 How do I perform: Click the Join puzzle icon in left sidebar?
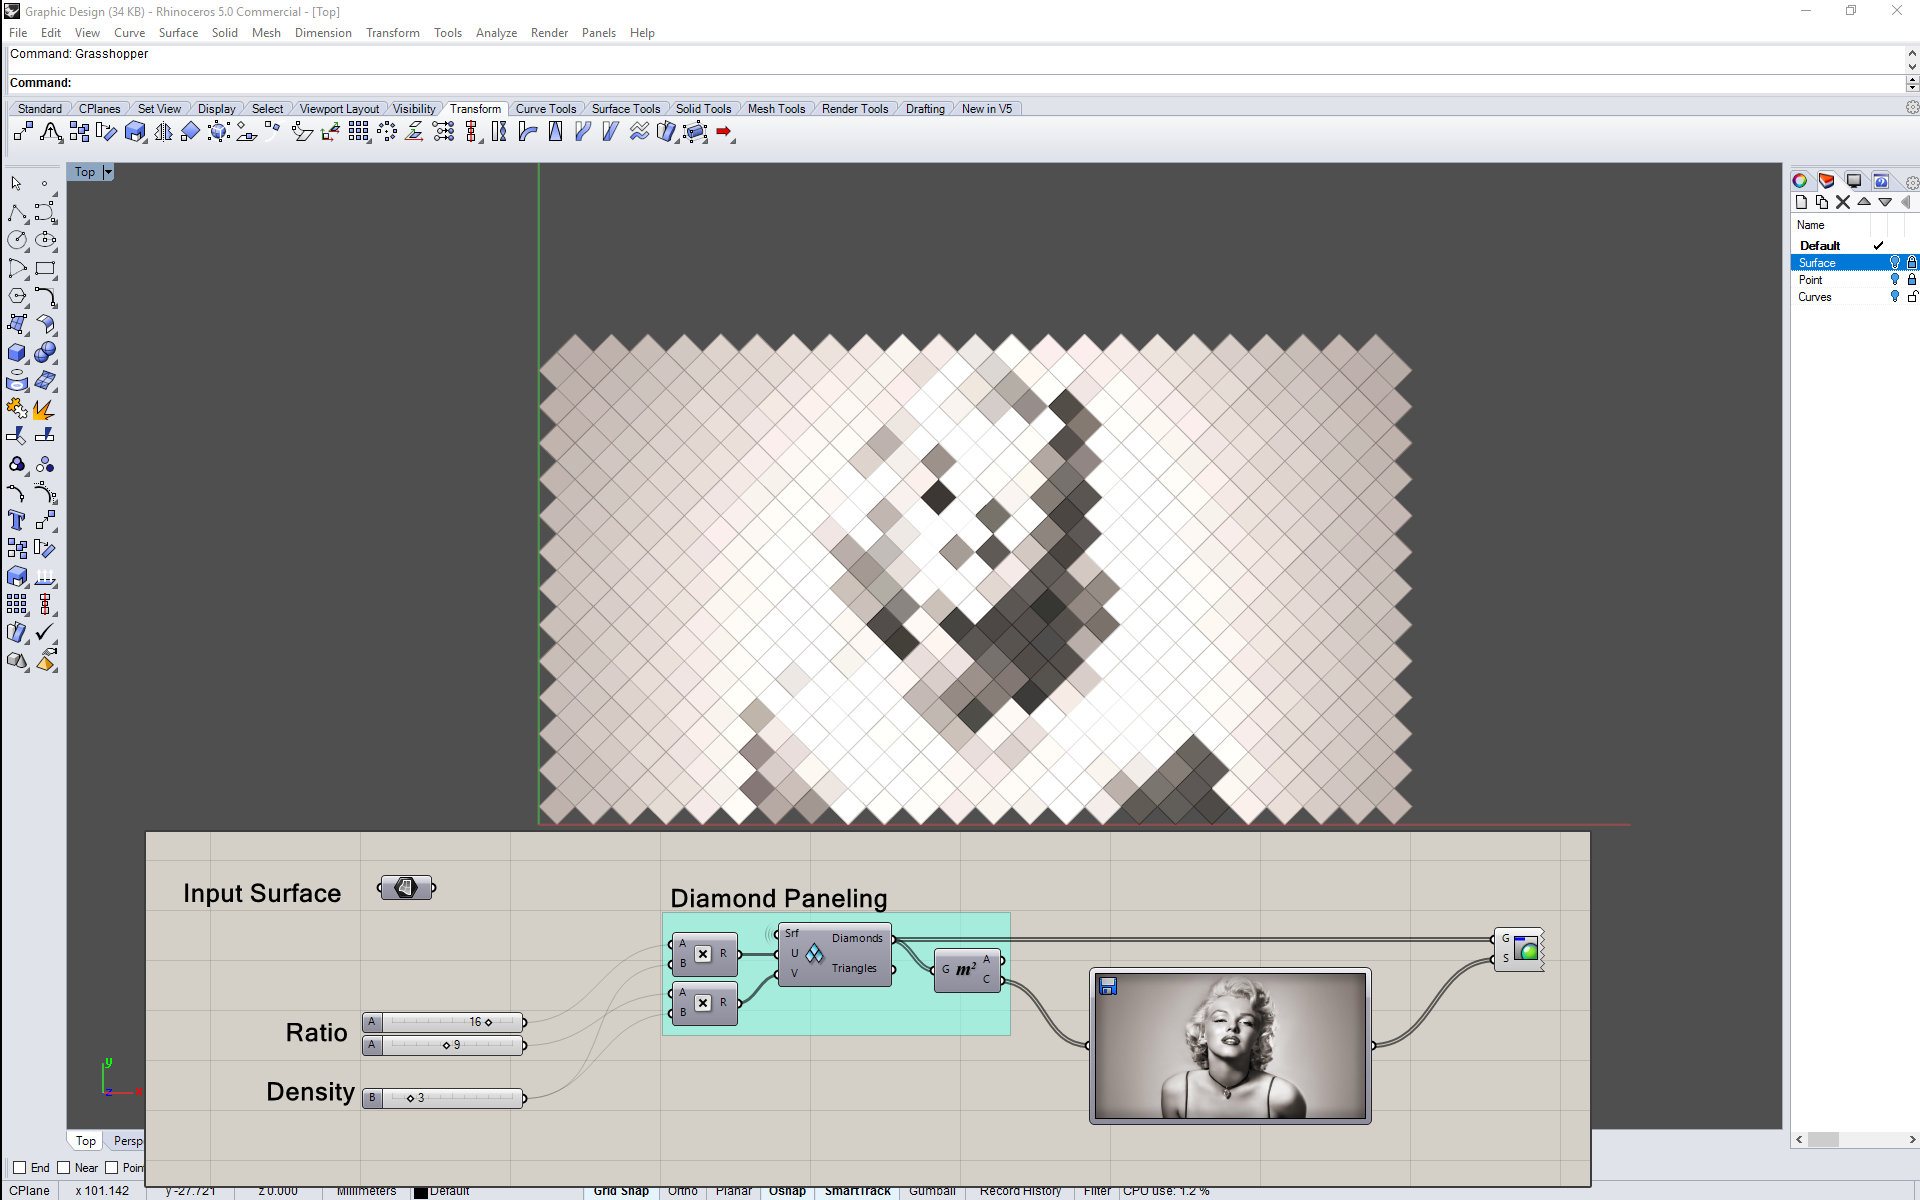[17, 410]
